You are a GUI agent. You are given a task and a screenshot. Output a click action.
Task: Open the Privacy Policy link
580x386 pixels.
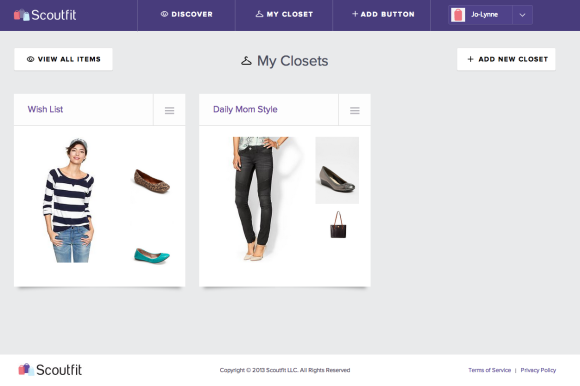coord(538,370)
